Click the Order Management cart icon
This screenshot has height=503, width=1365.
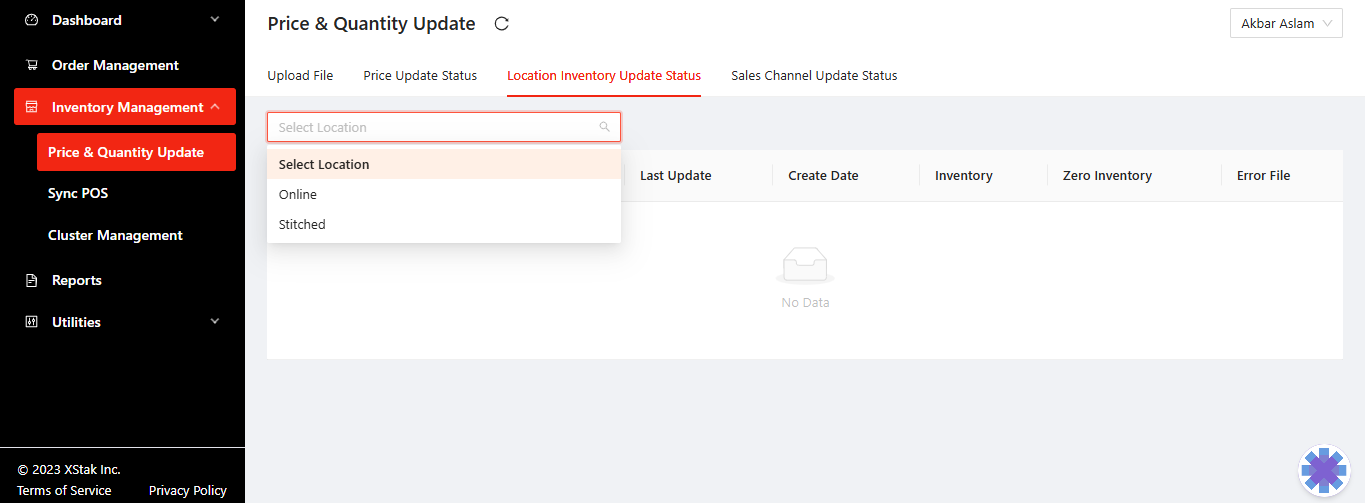31,65
